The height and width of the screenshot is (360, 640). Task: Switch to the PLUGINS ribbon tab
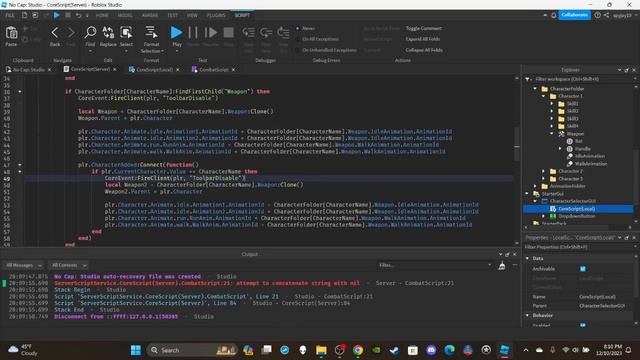[x=216, y=15]
